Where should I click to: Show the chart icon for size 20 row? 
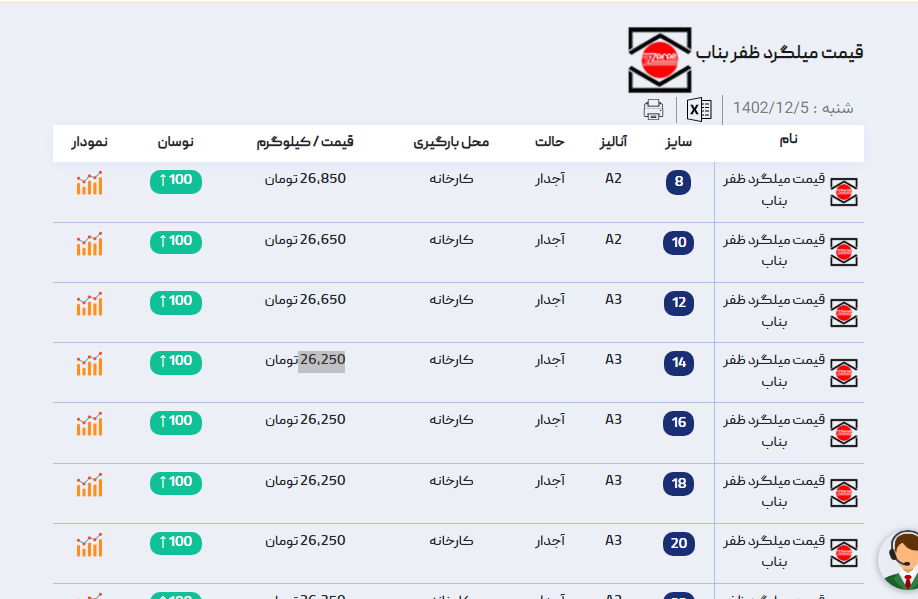pyautogui.click(x=89, y=545)
